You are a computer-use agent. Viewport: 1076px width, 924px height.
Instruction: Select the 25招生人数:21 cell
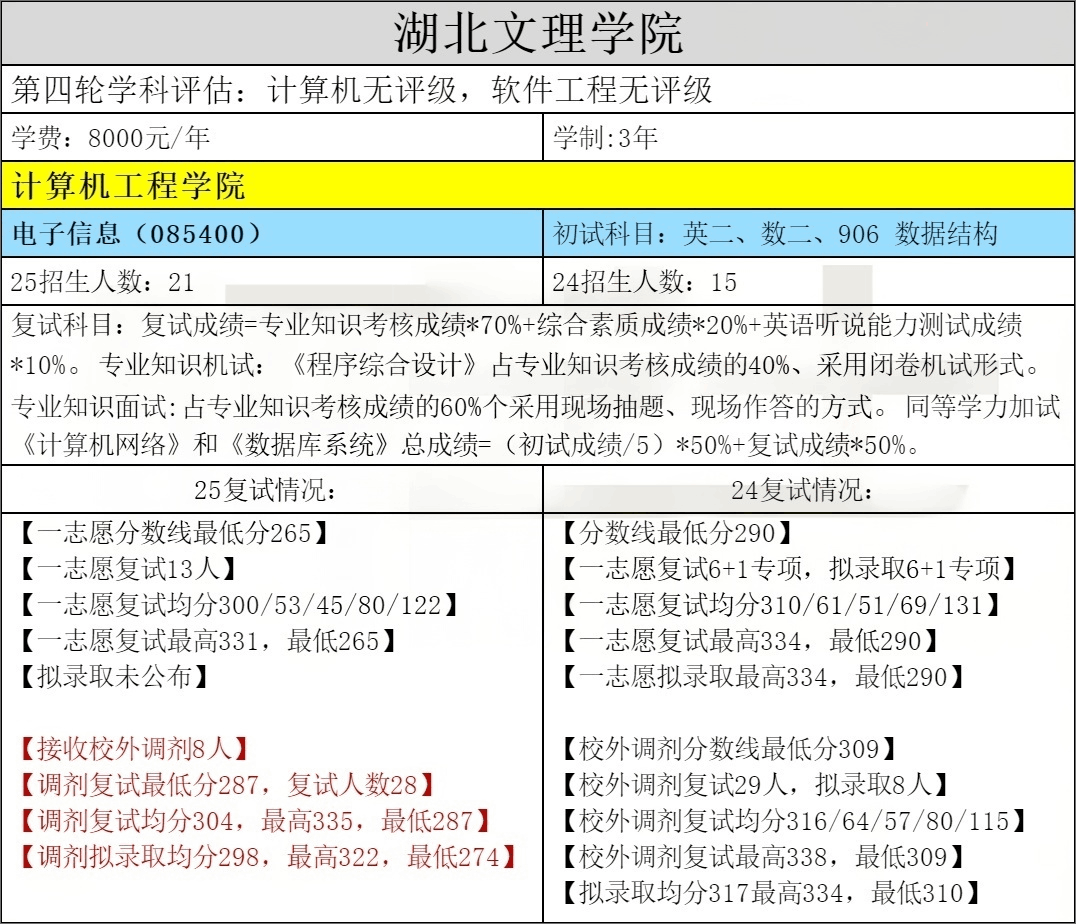pos(103,282)
